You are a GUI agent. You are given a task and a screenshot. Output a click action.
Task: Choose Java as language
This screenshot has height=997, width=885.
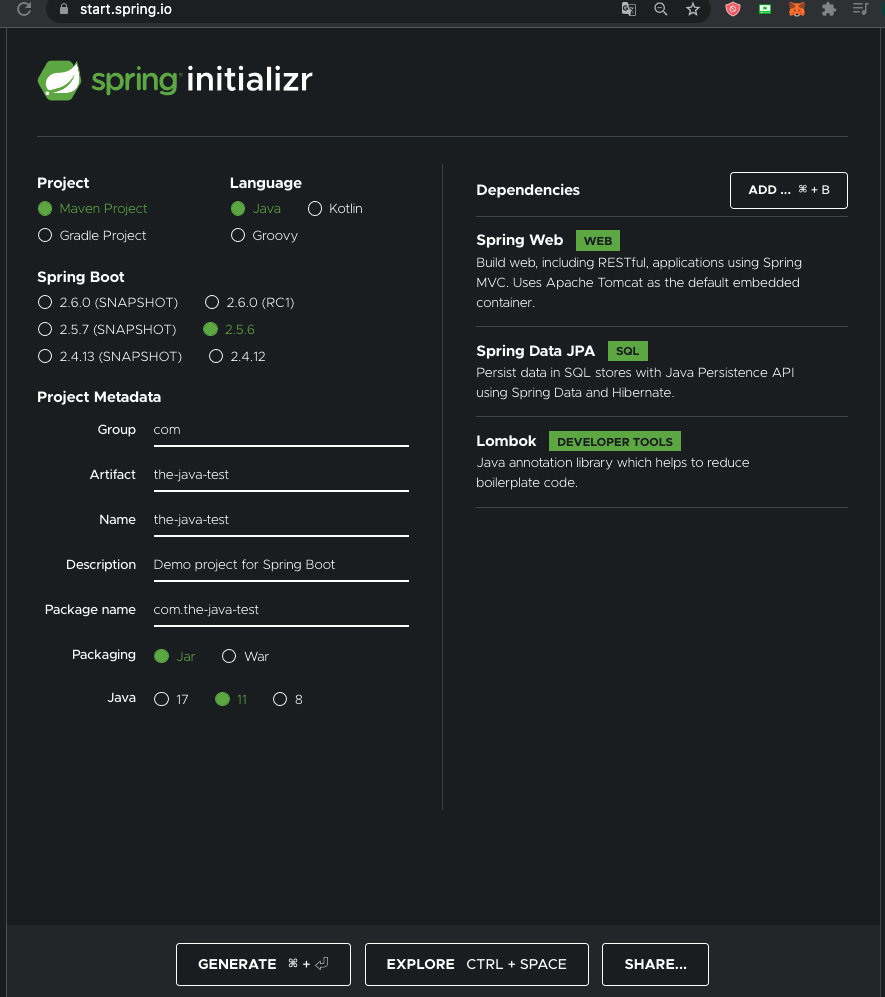point(256,209)
